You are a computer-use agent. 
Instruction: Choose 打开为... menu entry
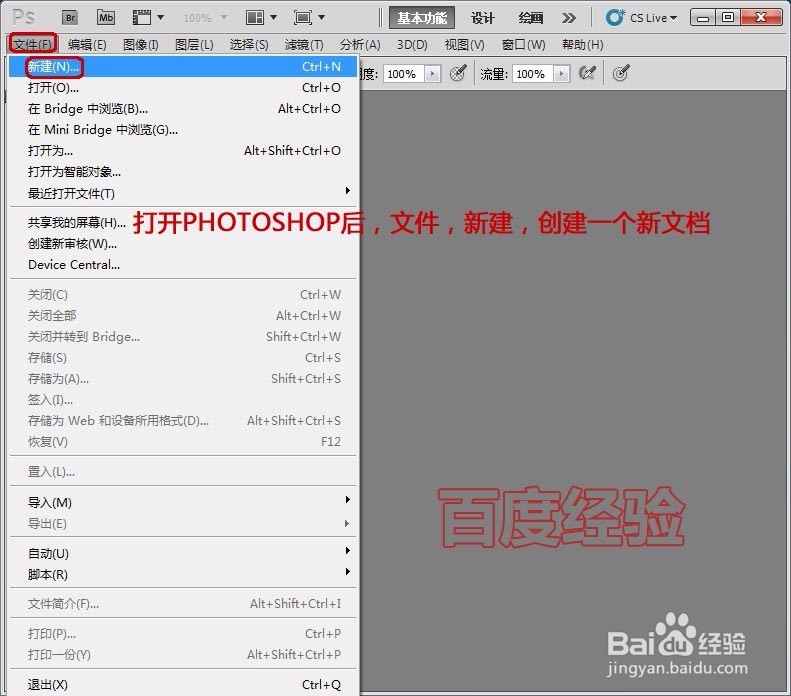pyautogui.click(x=184, y=150)
